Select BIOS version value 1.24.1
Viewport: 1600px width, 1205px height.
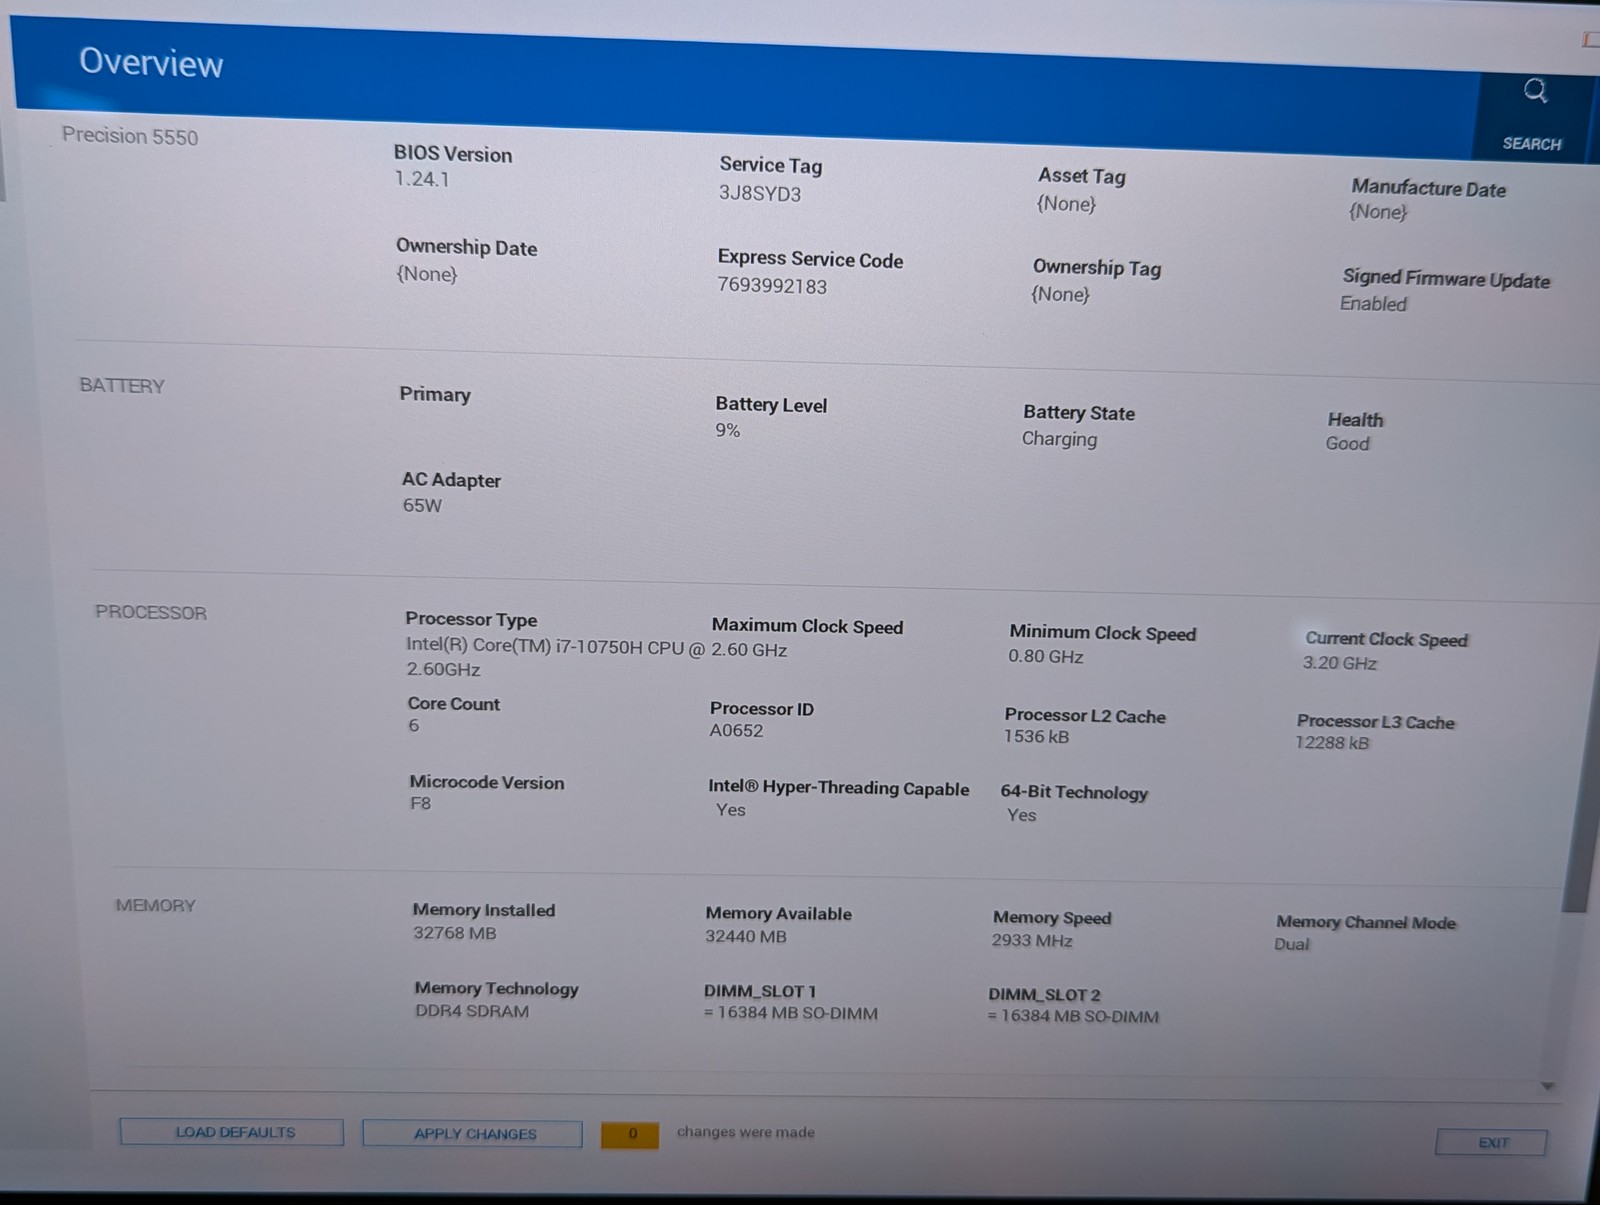pos(422,179)
